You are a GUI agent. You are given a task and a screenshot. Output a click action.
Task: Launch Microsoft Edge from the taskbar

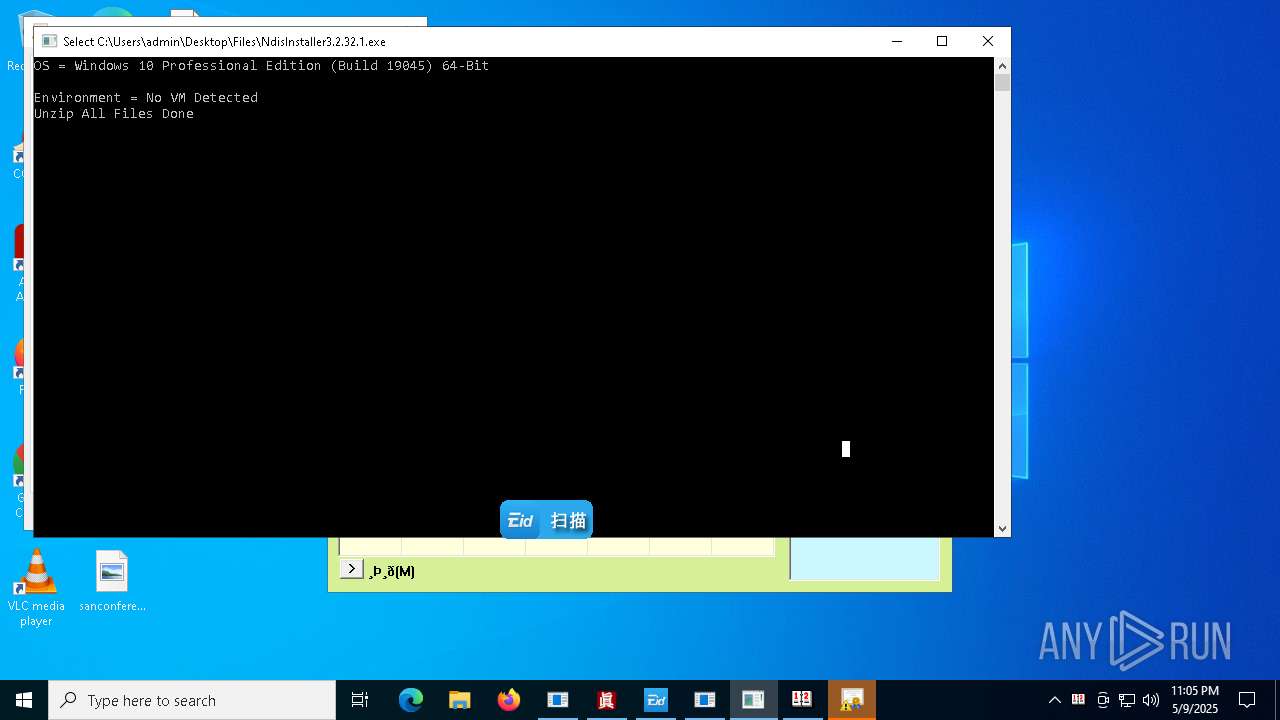coord(411,700)
